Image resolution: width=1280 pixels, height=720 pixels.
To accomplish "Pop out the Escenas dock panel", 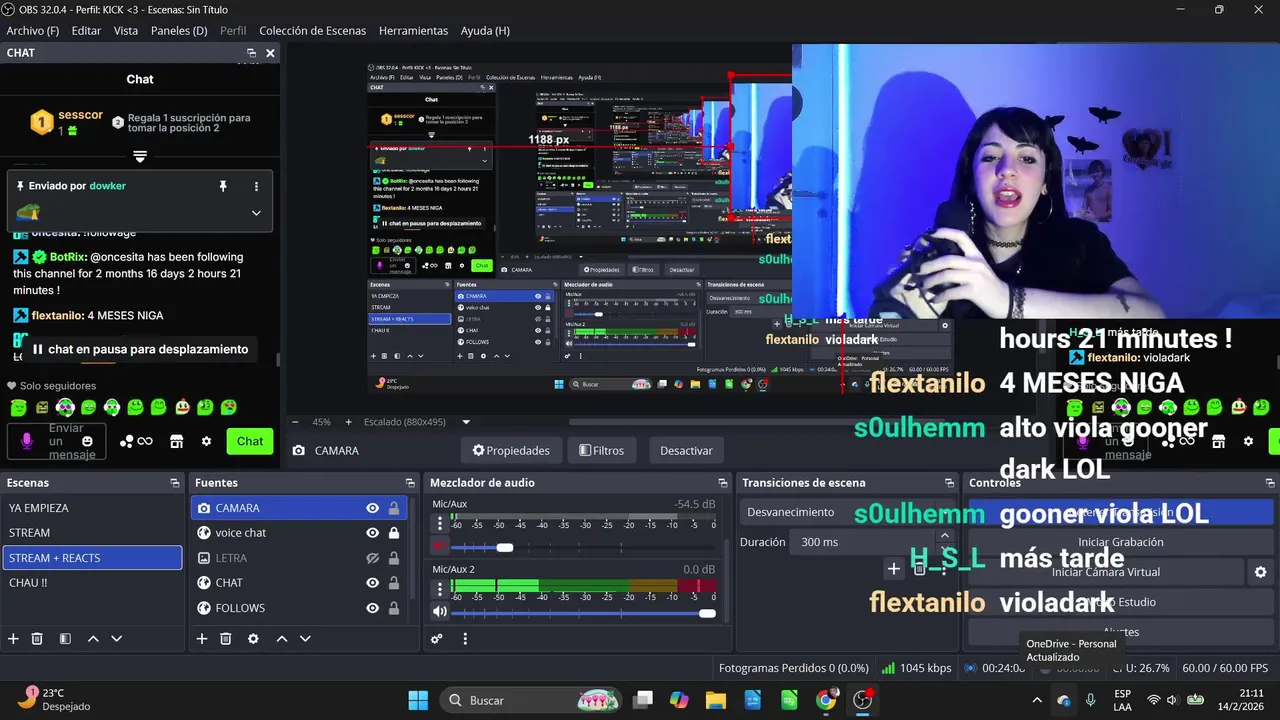I will point(175,483).
